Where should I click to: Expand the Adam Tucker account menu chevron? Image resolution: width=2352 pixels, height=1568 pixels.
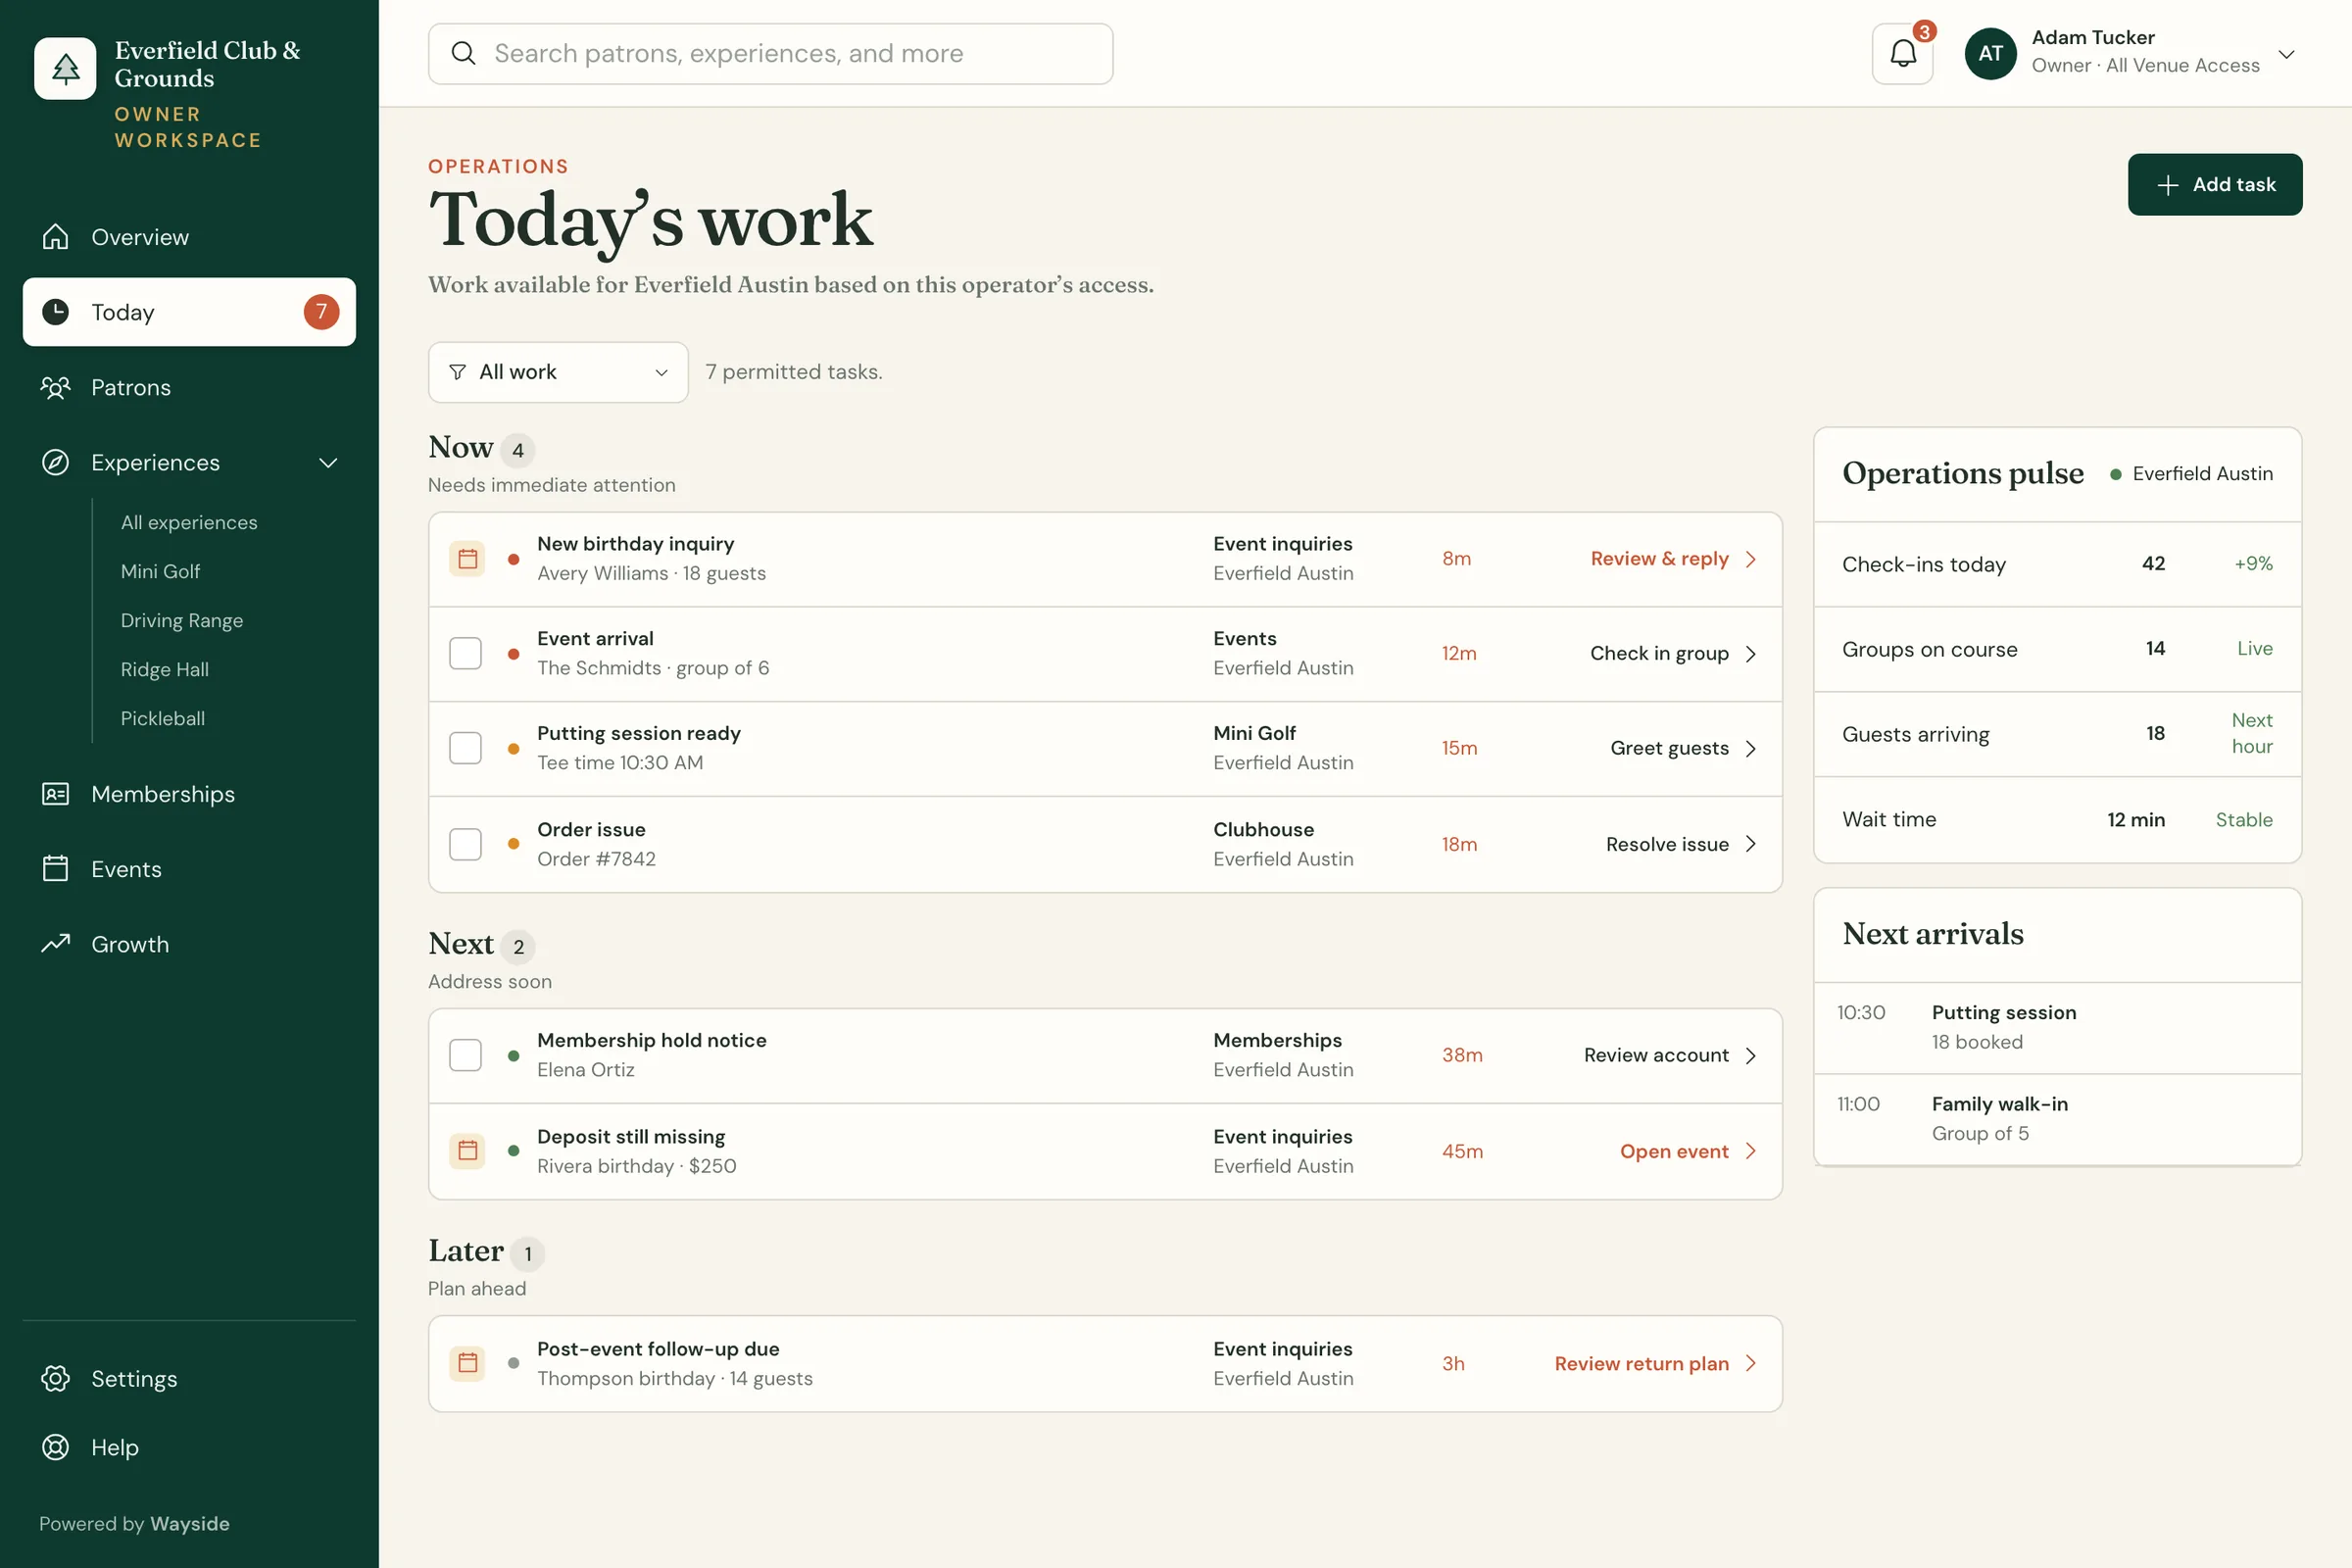(x=2286, y=54)
